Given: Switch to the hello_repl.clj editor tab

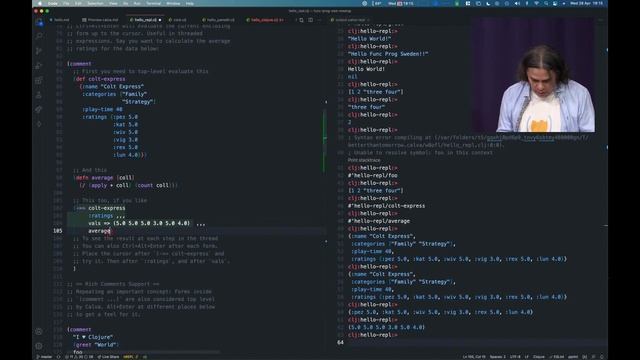Looking at the screenshot, I should tap(146, 20).
